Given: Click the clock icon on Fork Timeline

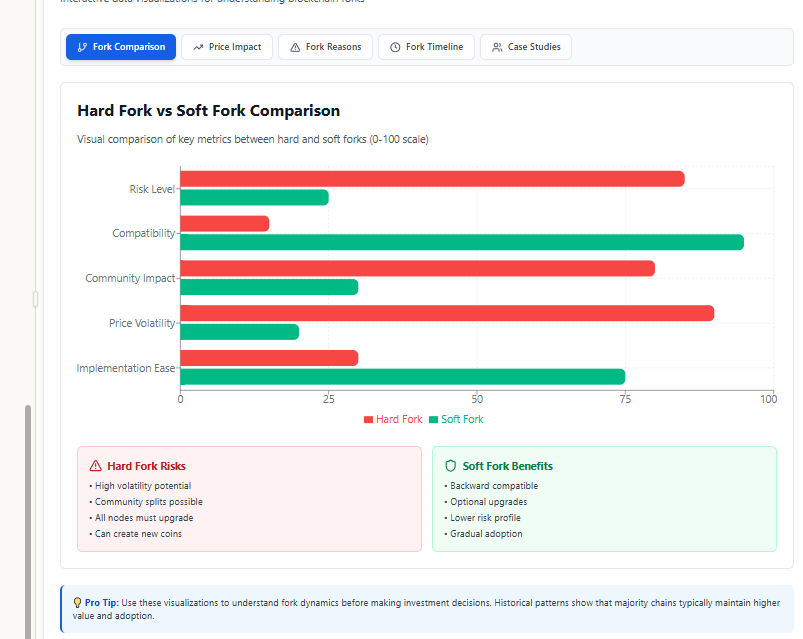Looking at the screenshot, I should pos(395,47).
